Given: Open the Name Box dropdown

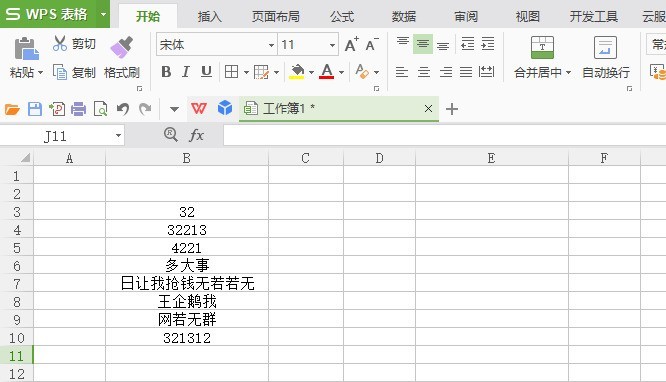Looking at the screenshot, I should (119, 136).
